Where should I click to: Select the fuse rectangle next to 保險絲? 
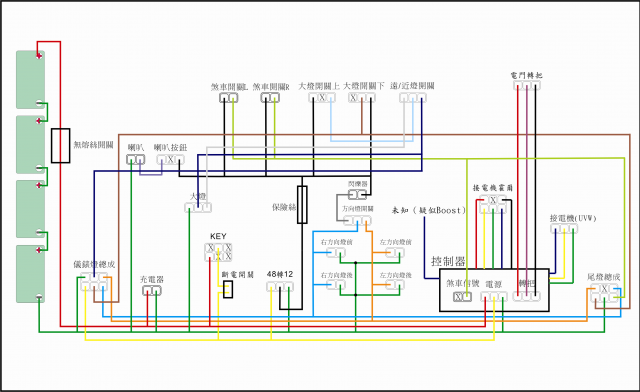[302, 205]
